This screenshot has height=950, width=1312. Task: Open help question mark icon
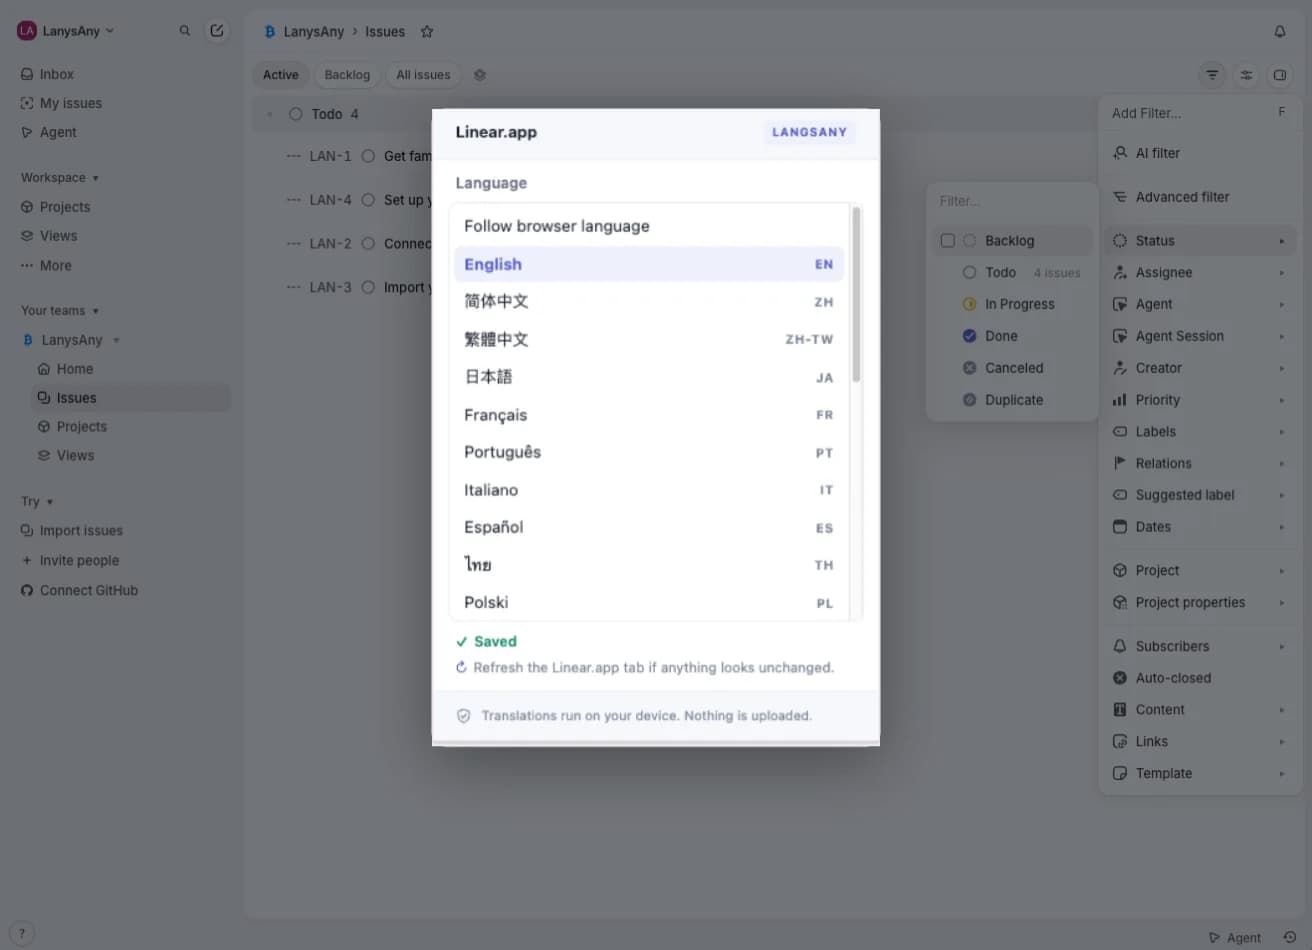[x=22, y=933]
